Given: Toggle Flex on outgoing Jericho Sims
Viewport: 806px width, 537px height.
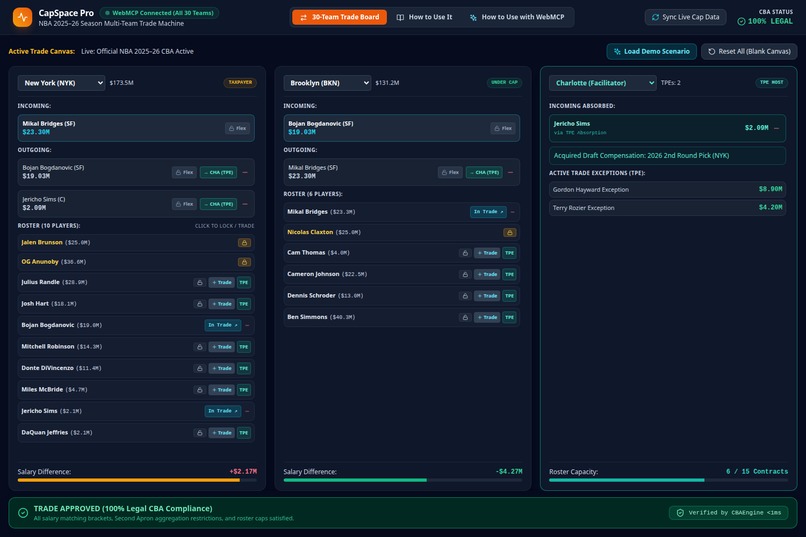Looking at the screenshot, I should pos(184,205).
